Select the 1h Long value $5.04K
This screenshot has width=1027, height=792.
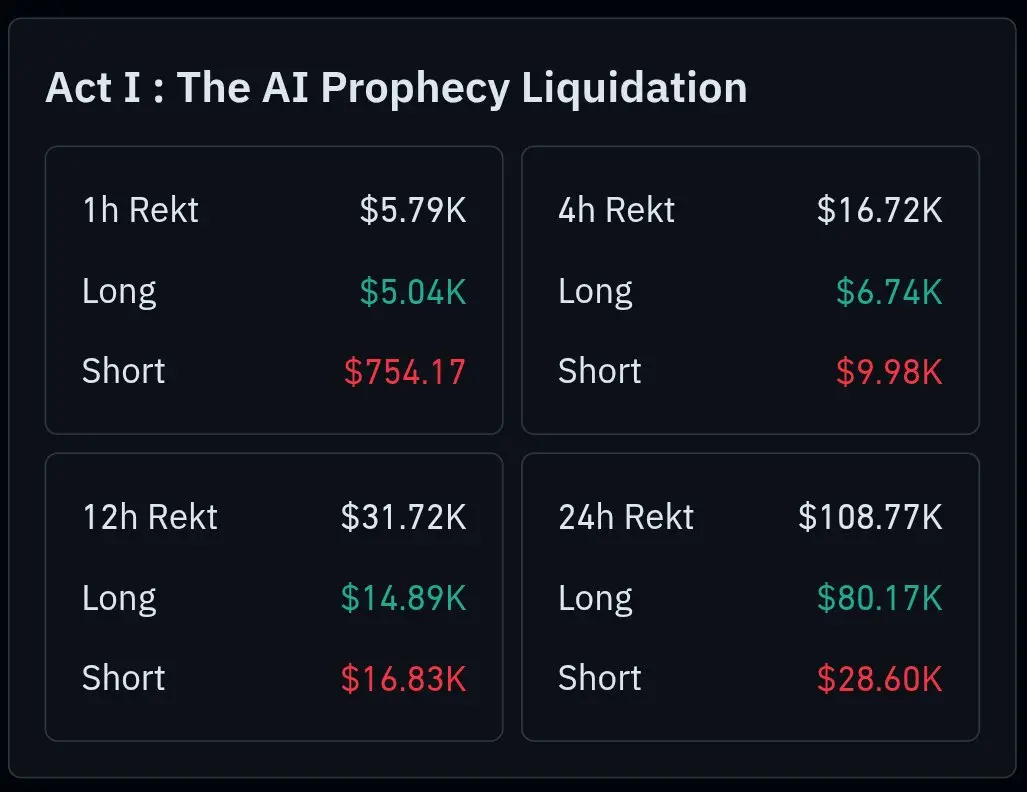413,292
